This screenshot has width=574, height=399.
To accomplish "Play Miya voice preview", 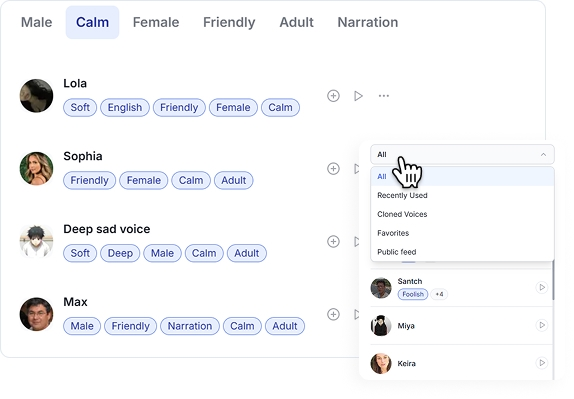I will click(542, 325).
